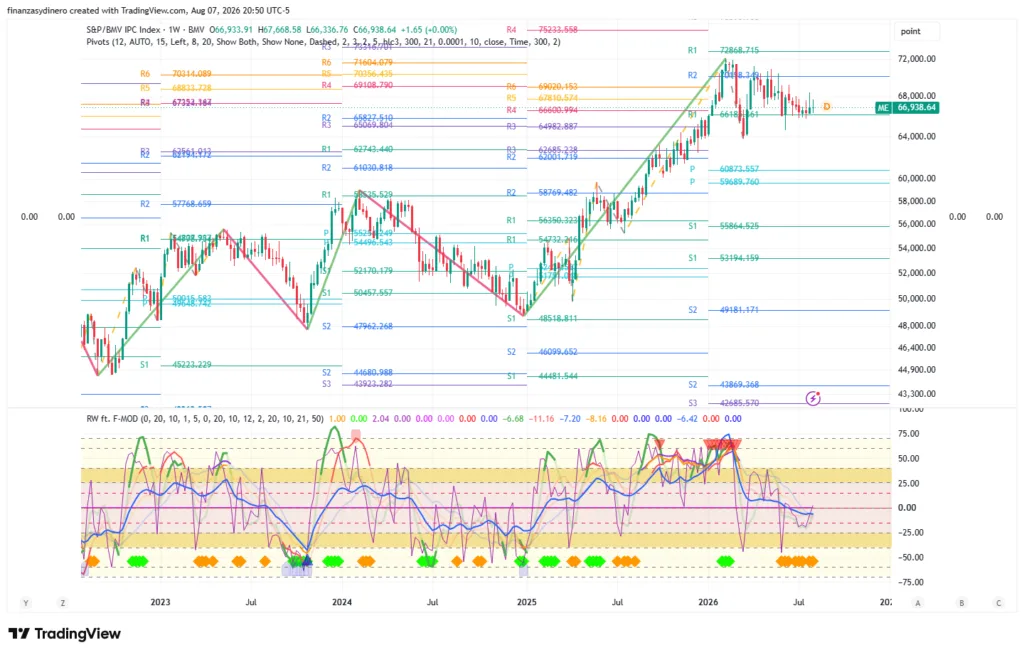Click the 72,000.00 price axis label
1024x655 pixels.
click(916, 59)
